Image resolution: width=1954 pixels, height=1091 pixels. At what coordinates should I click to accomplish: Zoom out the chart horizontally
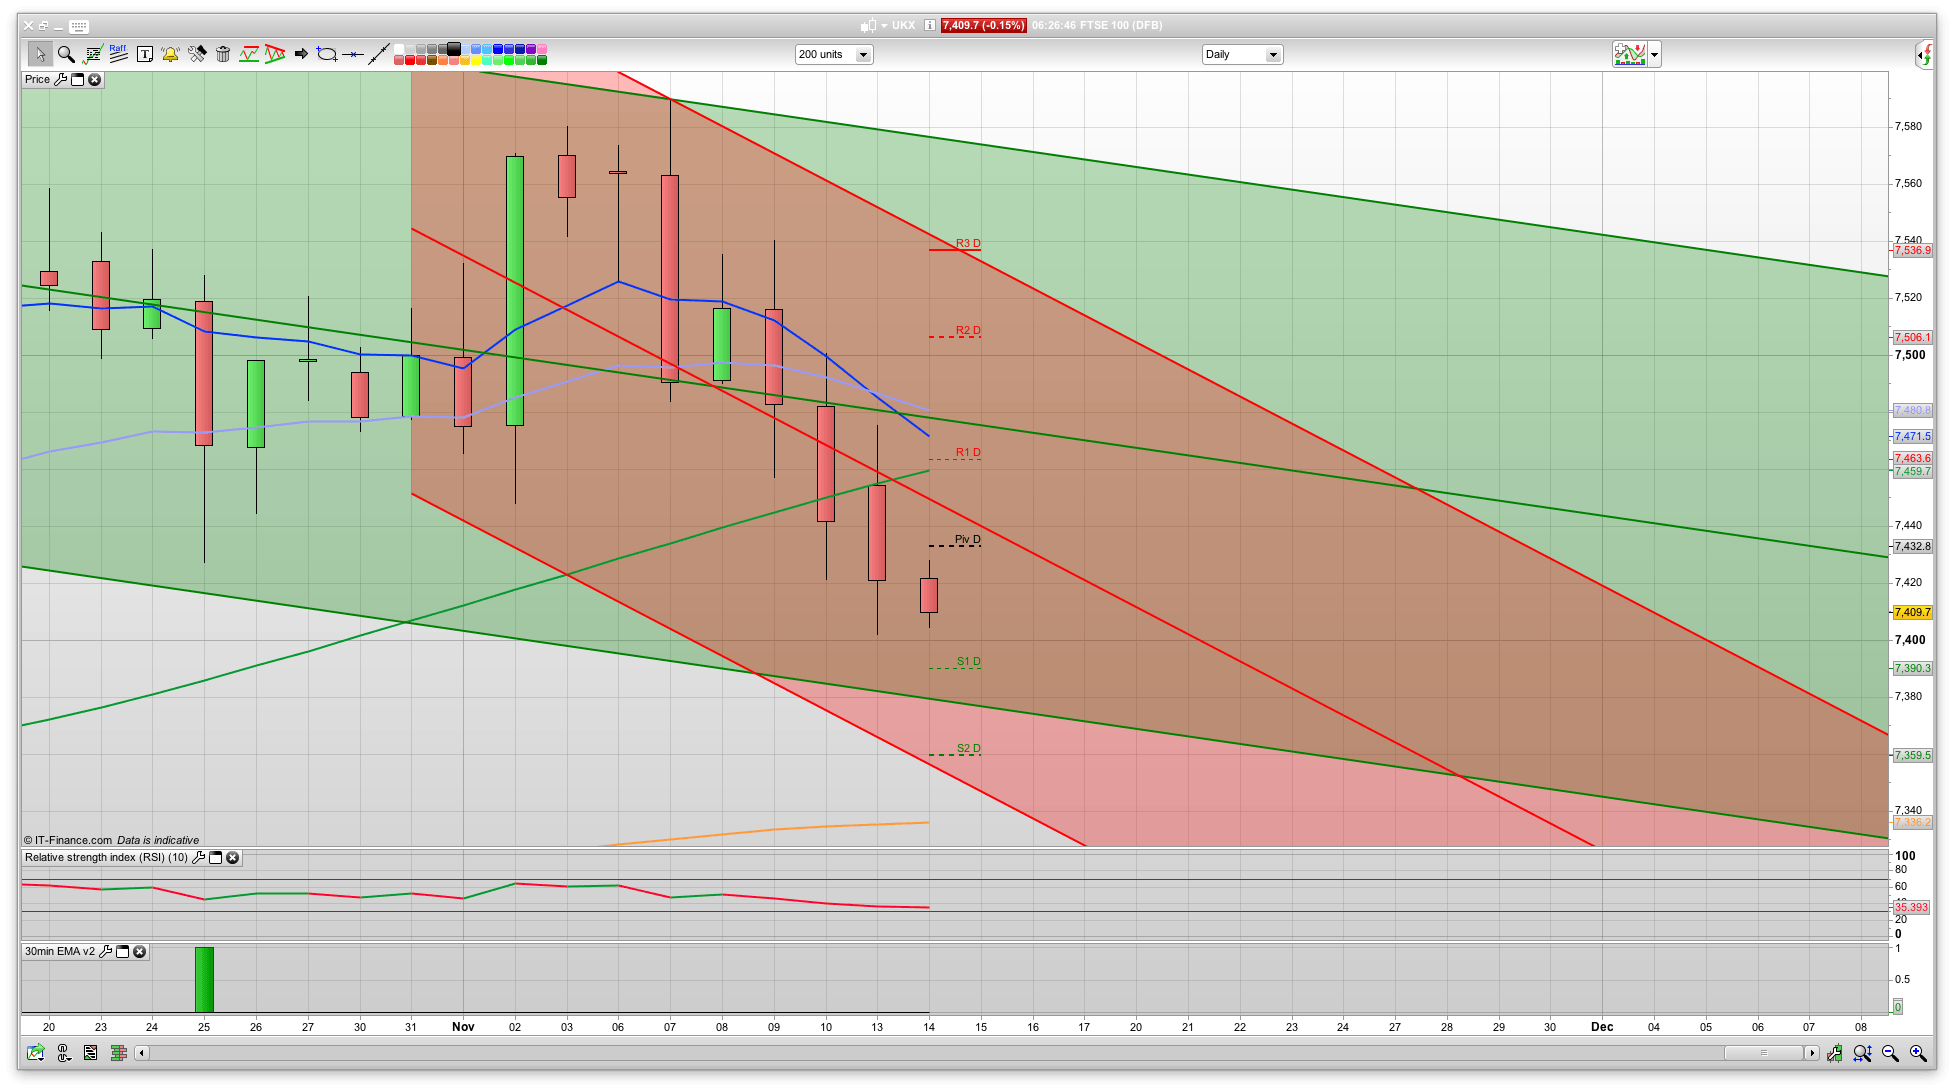click(1890, 1052)
